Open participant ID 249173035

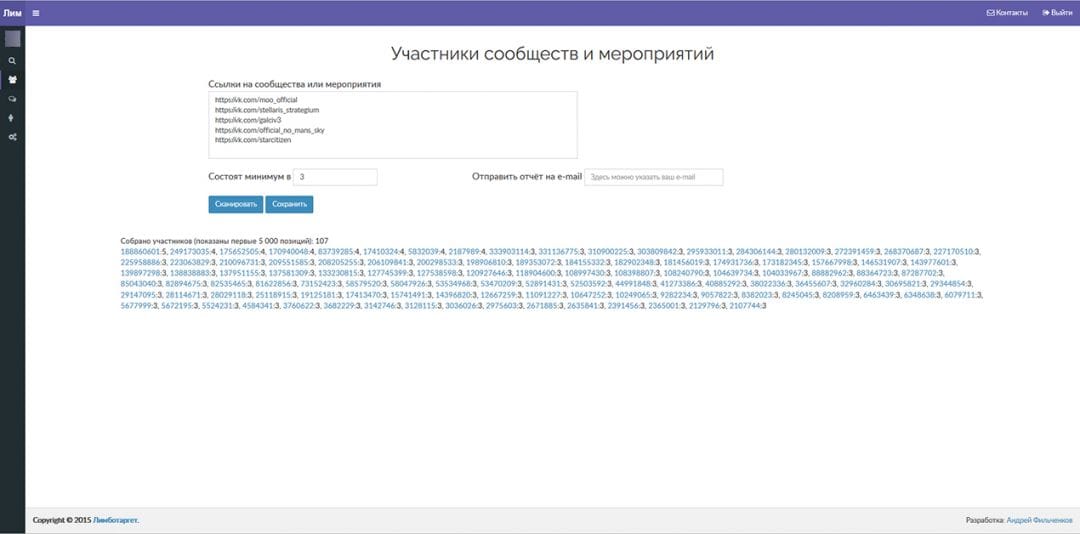coord(191,252)
